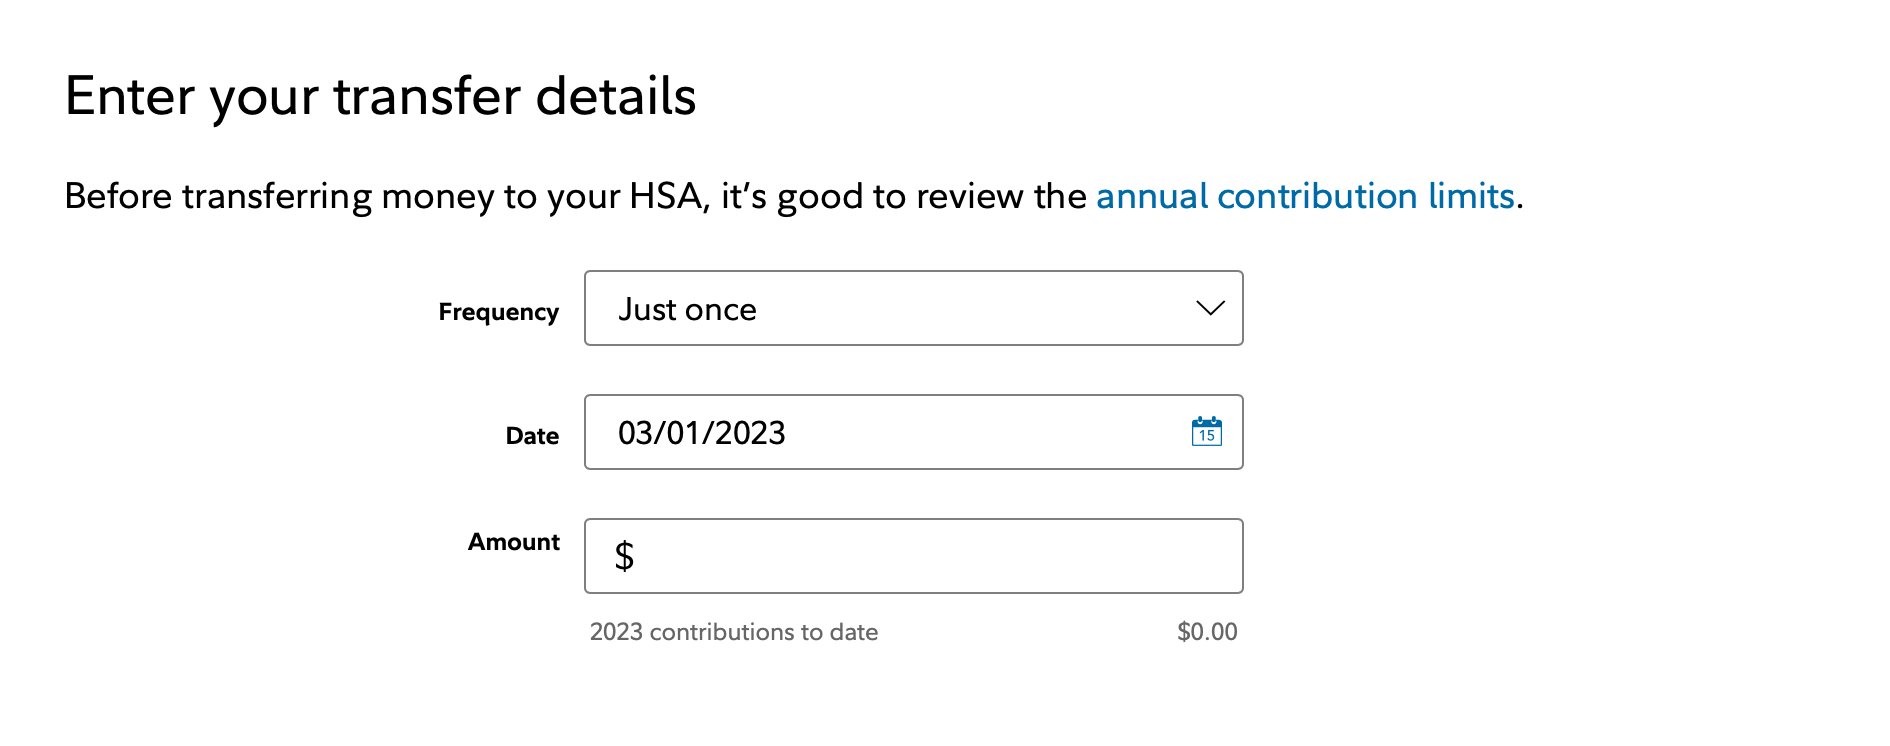Click the word 'details' in the heading
The image size is (1890, 746).
615,97
